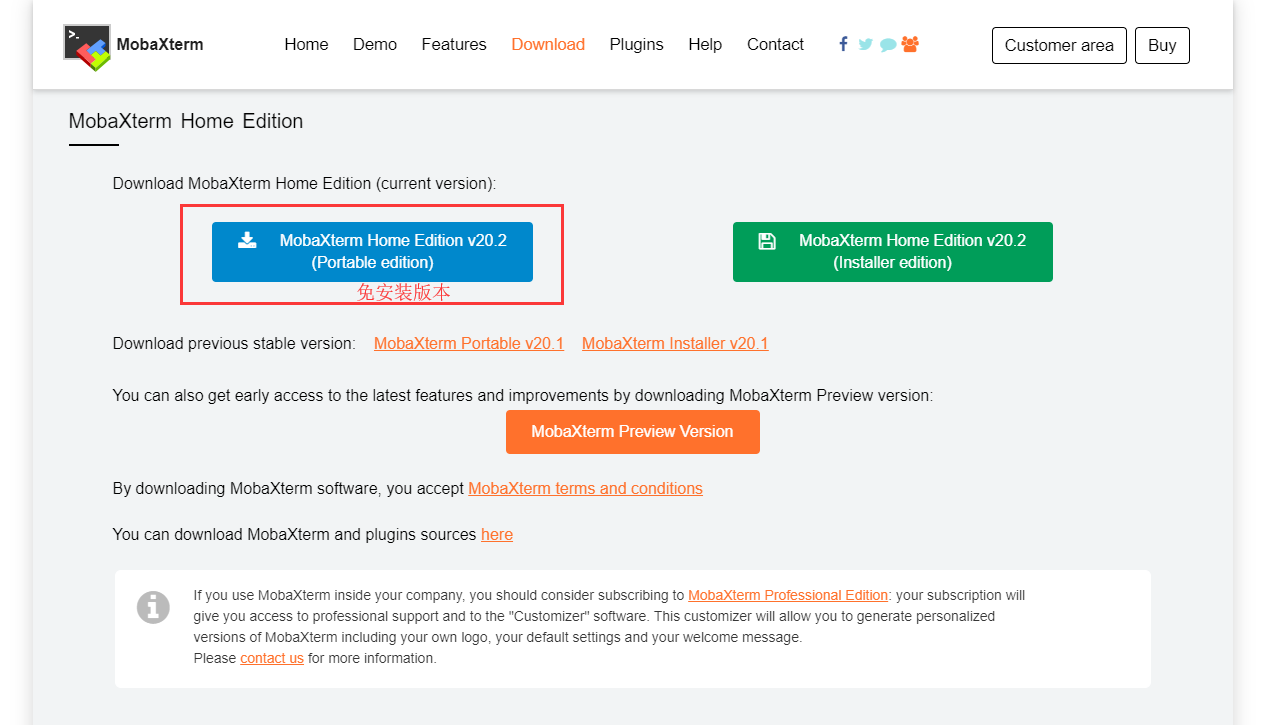Open the Plugins page
Image resolution: width=1262 pixels, height=725 pixels.
[637, 44]
